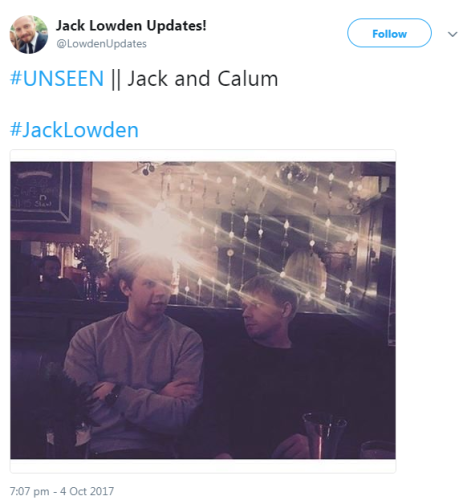Visit the @LowdenUpdates handle
Screen dimensions: 467x500
(101, 44)
